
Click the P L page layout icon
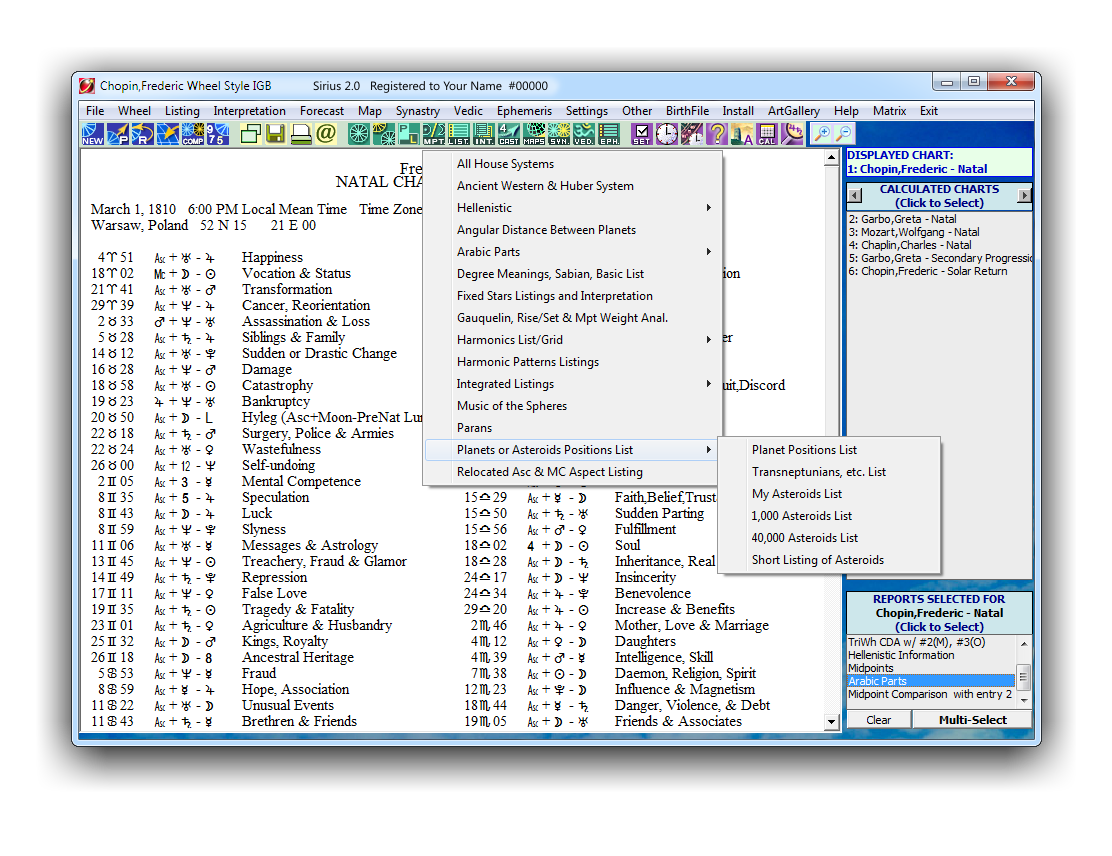point(408,133)
